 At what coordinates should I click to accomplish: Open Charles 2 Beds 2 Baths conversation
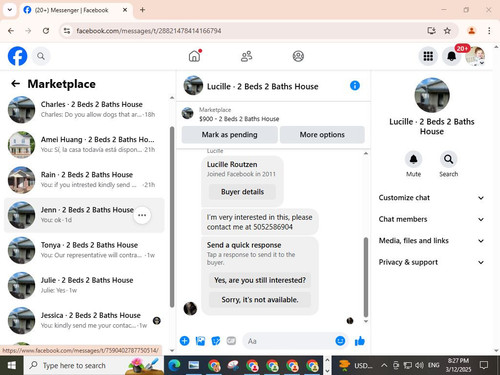click(x=84, y=109)
